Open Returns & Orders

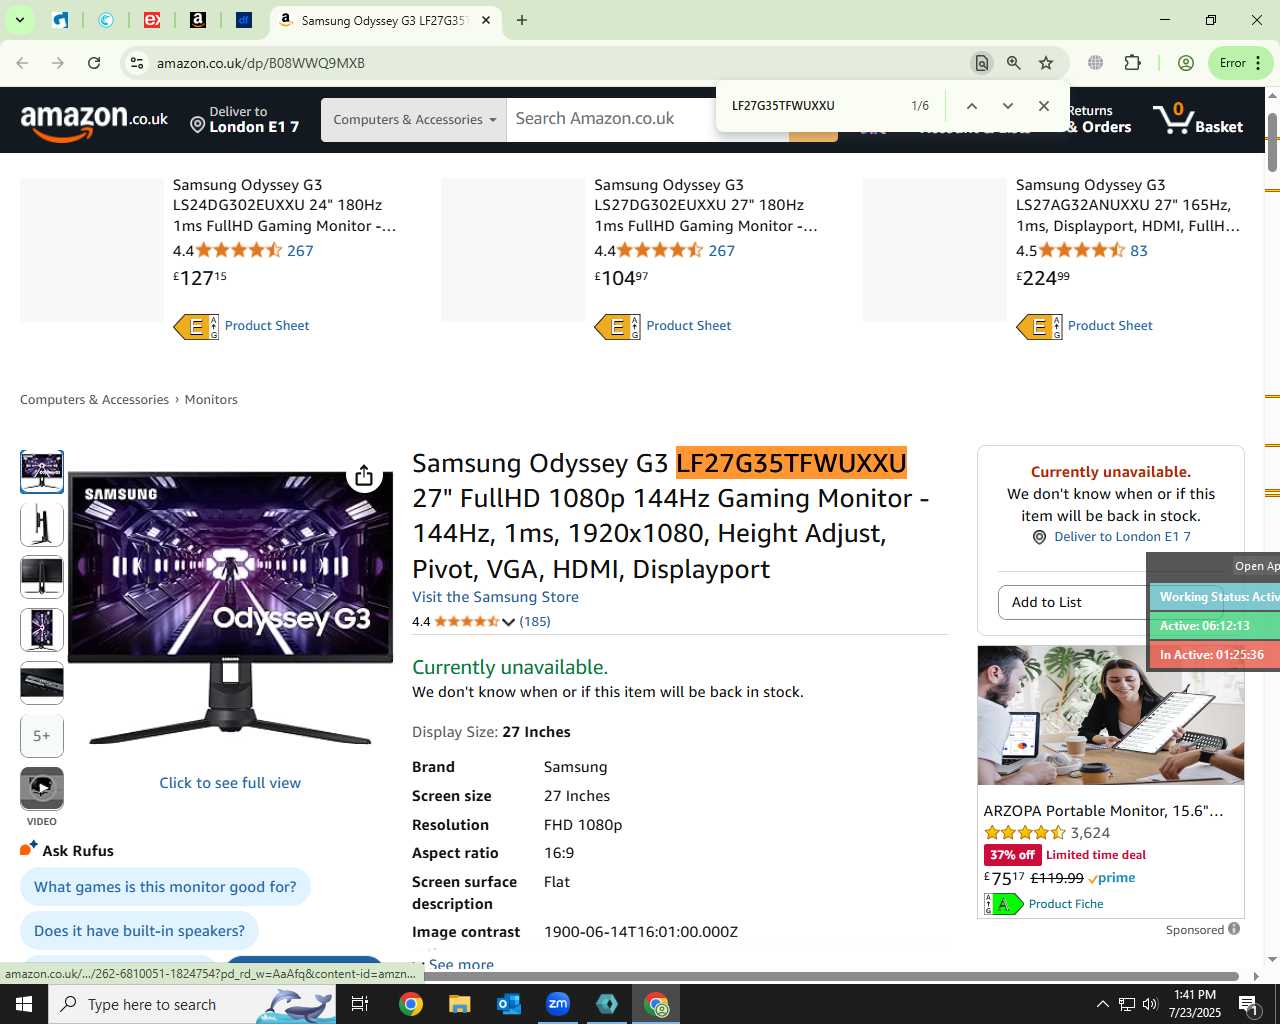click(x=1098, y=120)
